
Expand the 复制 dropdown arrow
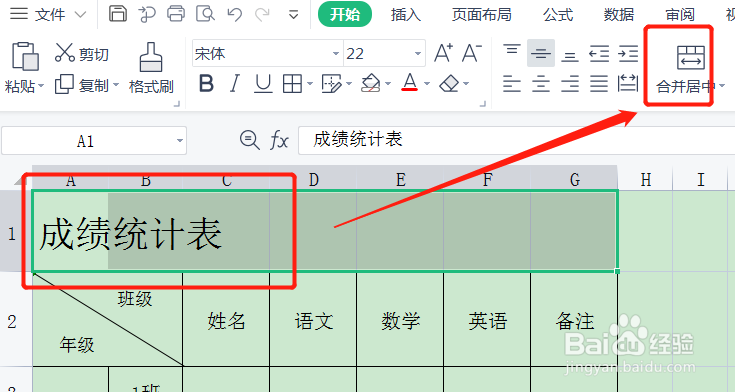[116, 85]
